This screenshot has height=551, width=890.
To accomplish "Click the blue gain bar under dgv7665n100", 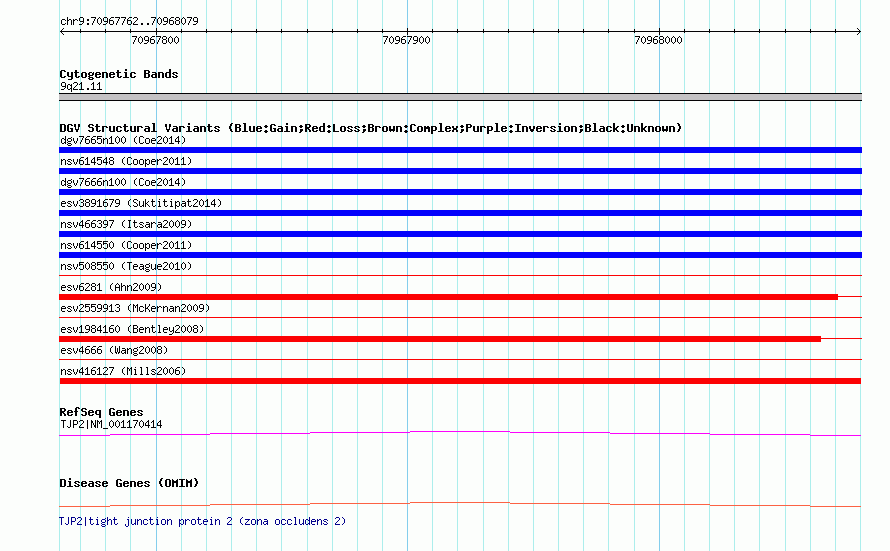I will tap(460, 150).
